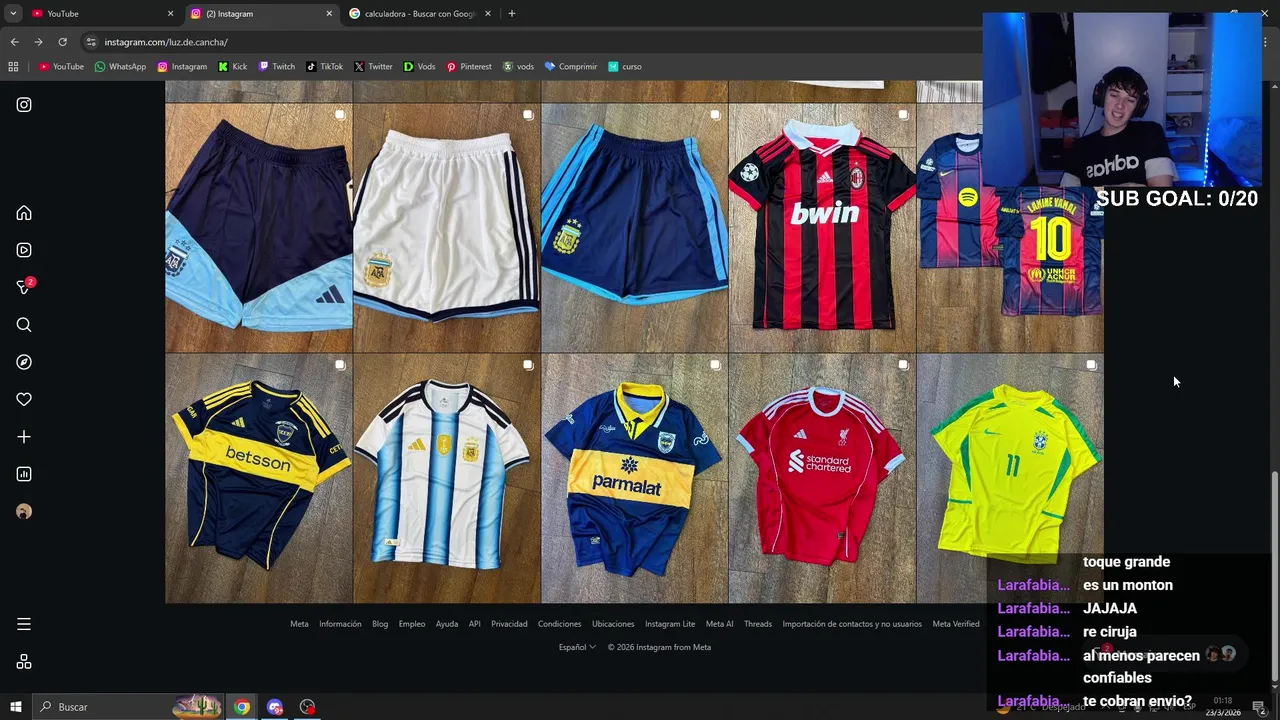The height and width of the screenshot is (720, 1280).
Task: Open OBS icon in Windows taskbar
Action: point(307,707)
